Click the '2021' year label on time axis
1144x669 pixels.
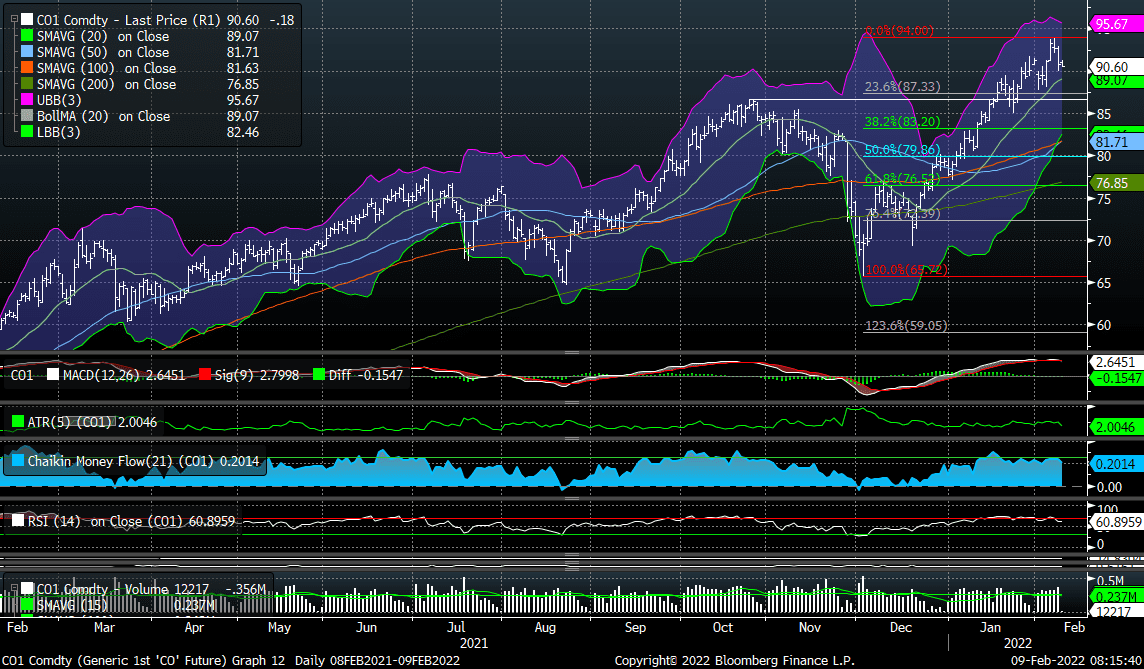pyautogui.click(x=474, y=643)
